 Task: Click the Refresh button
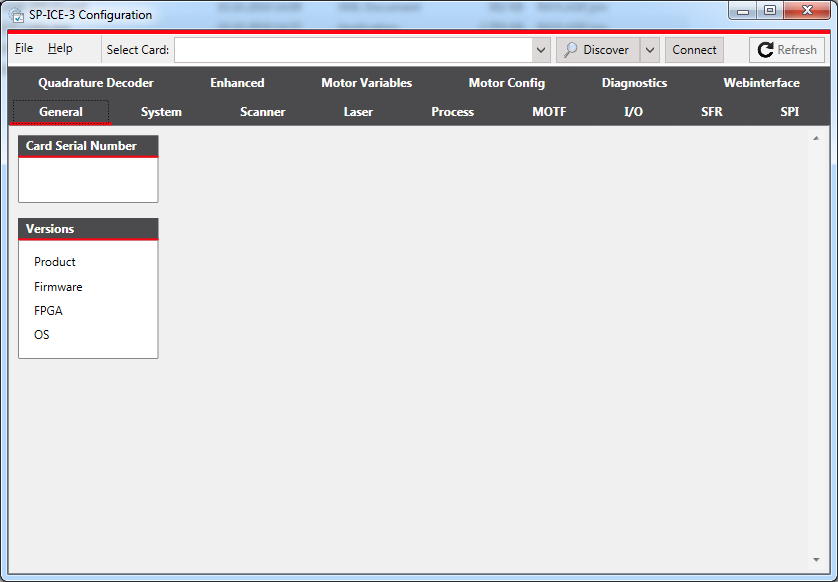[x=787, y=50]
